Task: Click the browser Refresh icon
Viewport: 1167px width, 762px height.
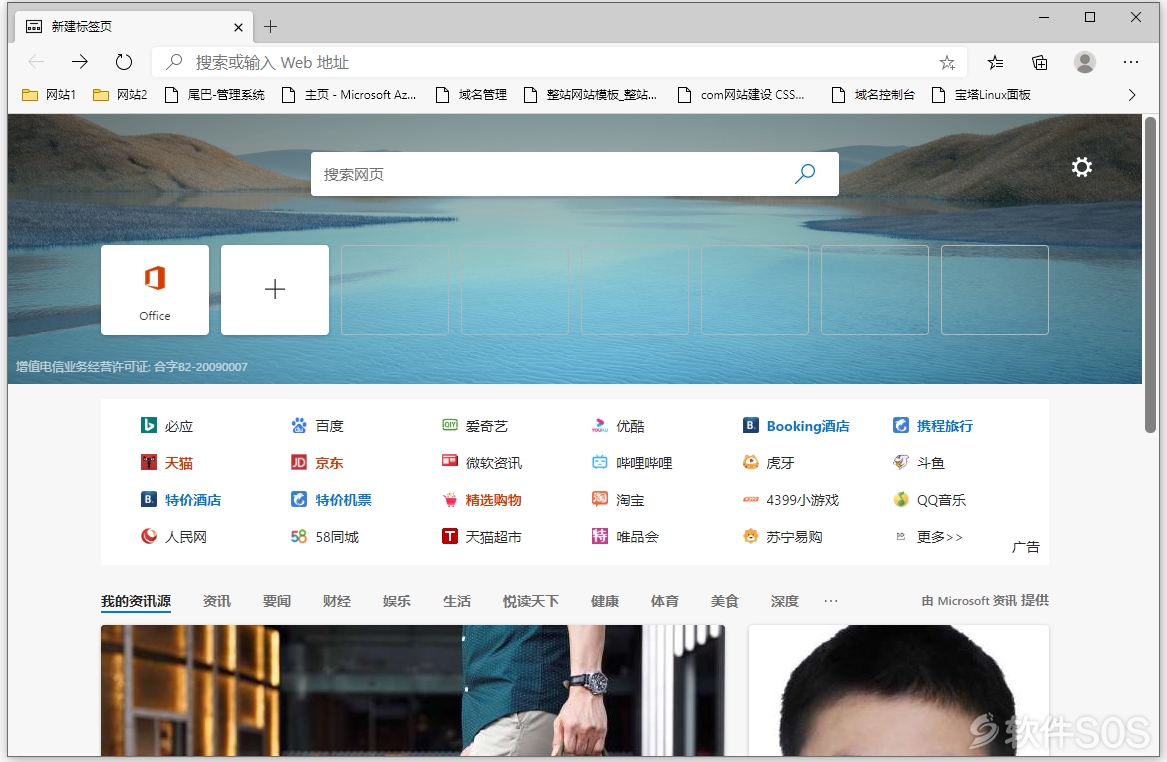Action: click(x=124, y=62)
